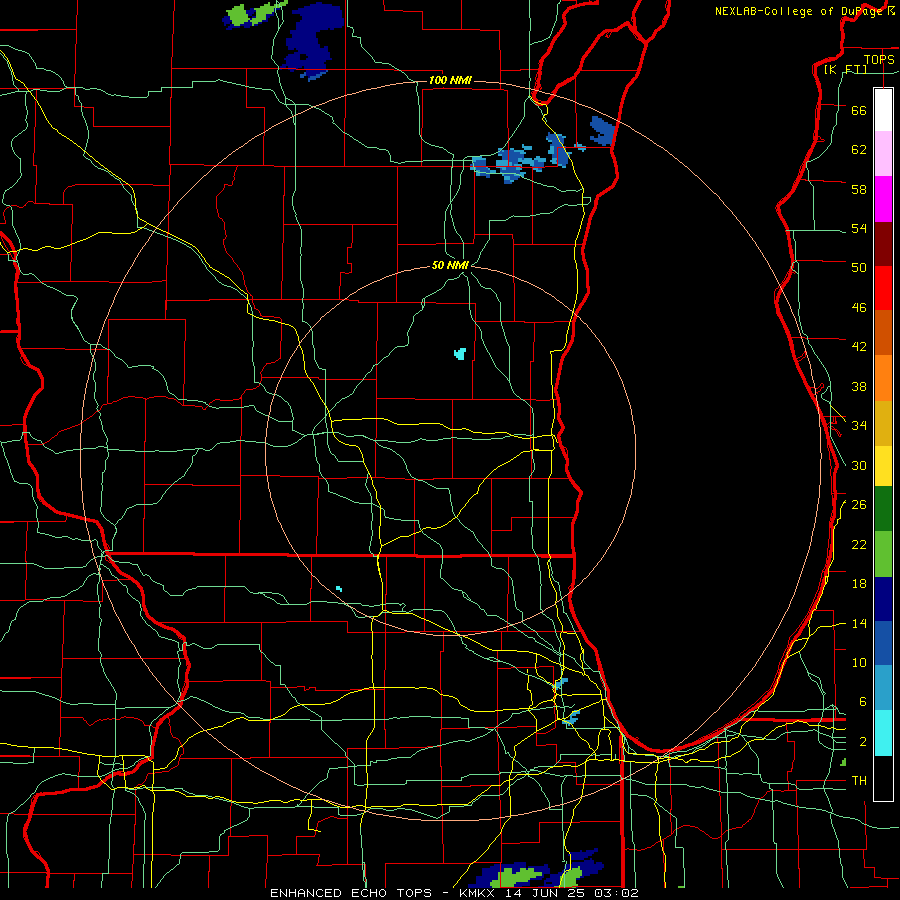Select the bright red legend swatch

883,288
